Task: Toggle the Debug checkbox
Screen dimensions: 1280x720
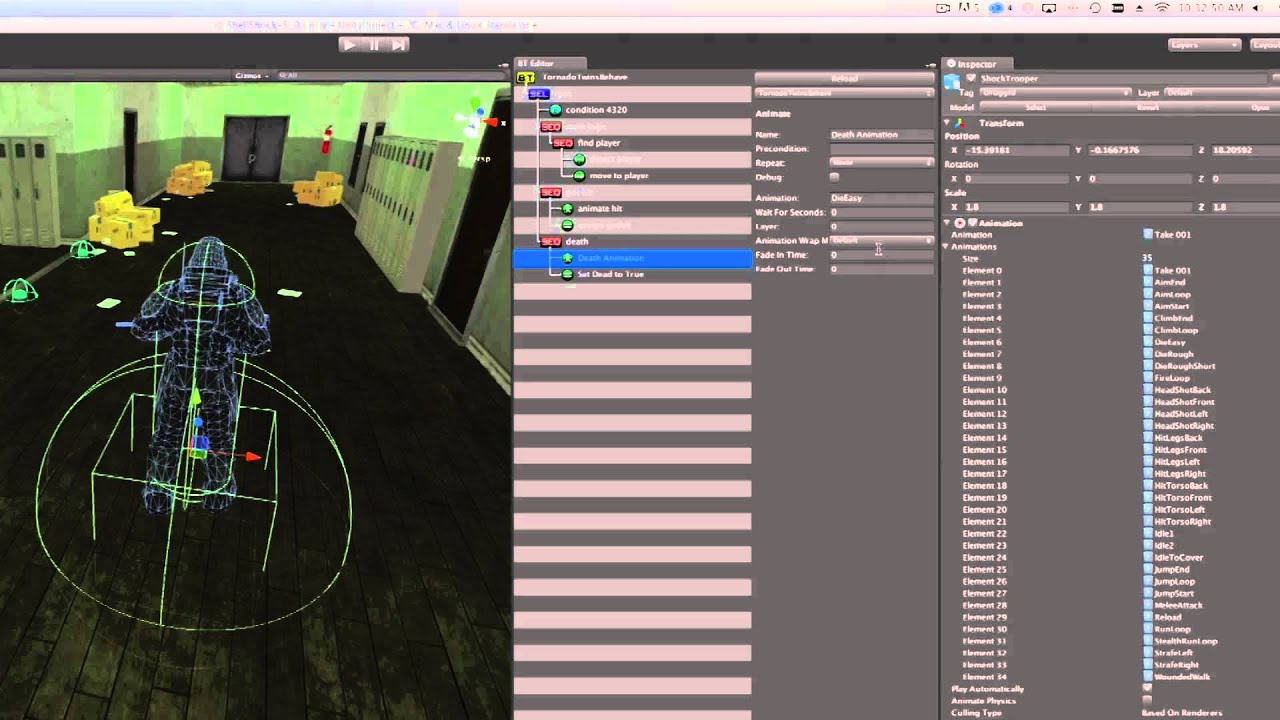Action: coord(834,177)
